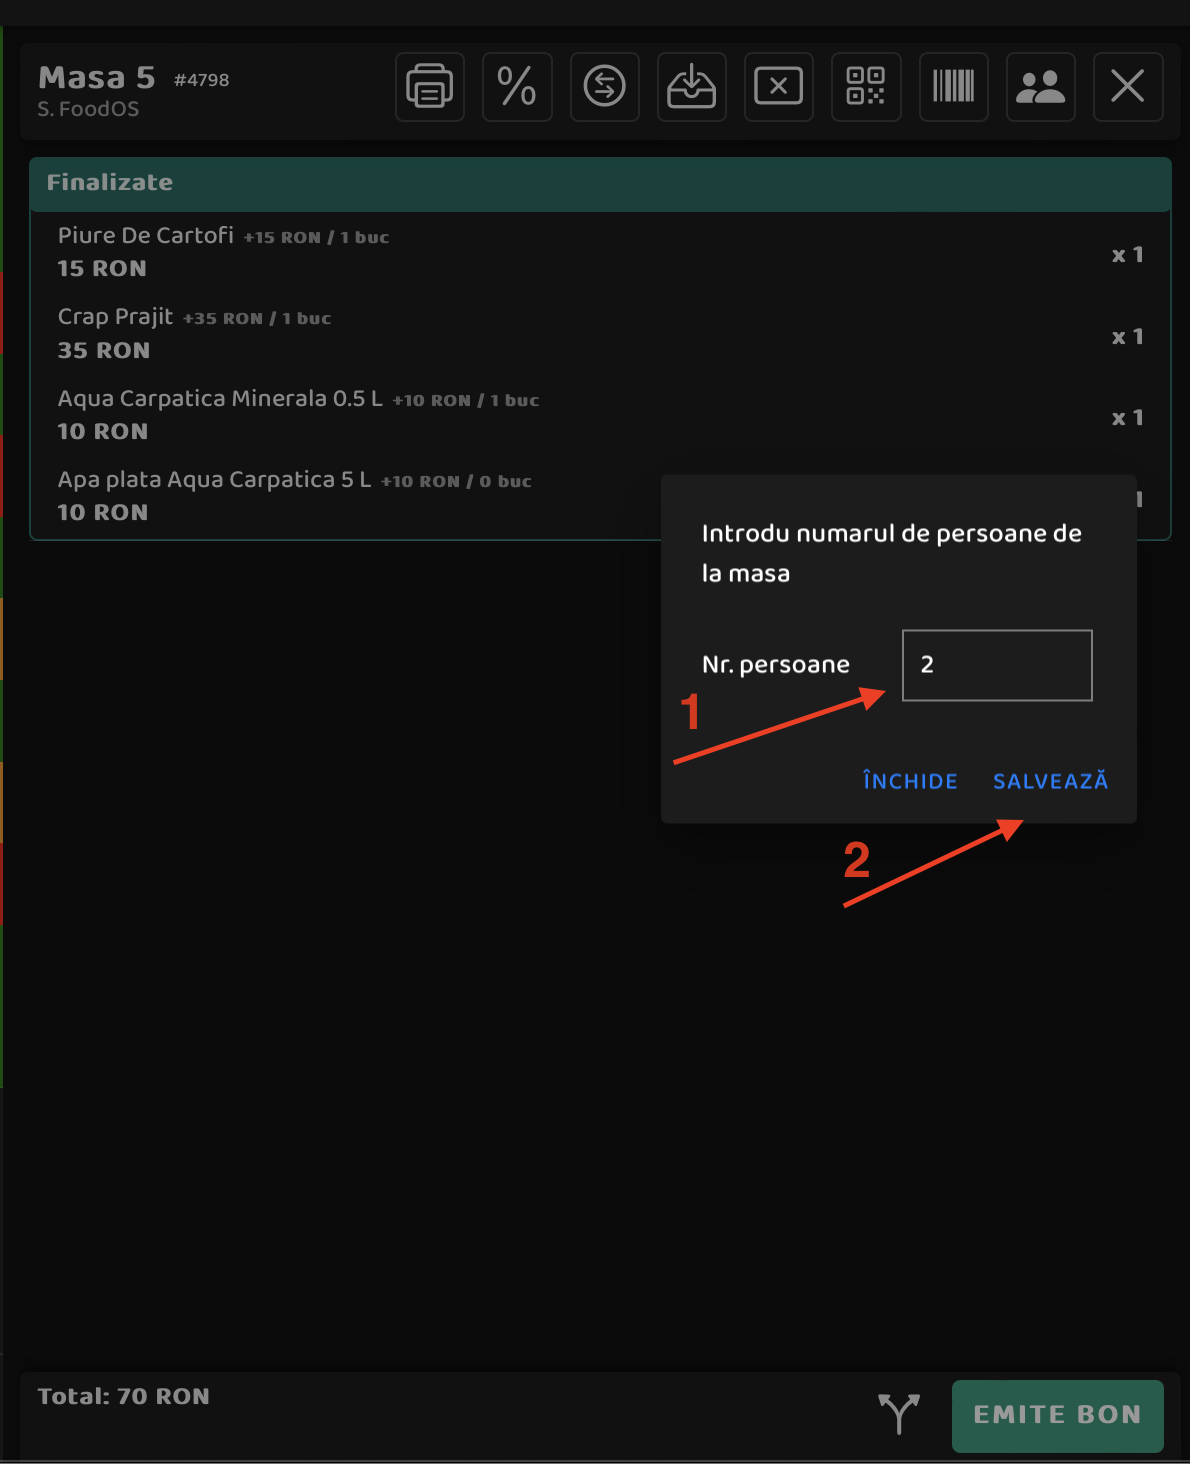Click the transfer arrows circle icon
This screenshot has height=1464, width=1190.
[x=605, y=87]
